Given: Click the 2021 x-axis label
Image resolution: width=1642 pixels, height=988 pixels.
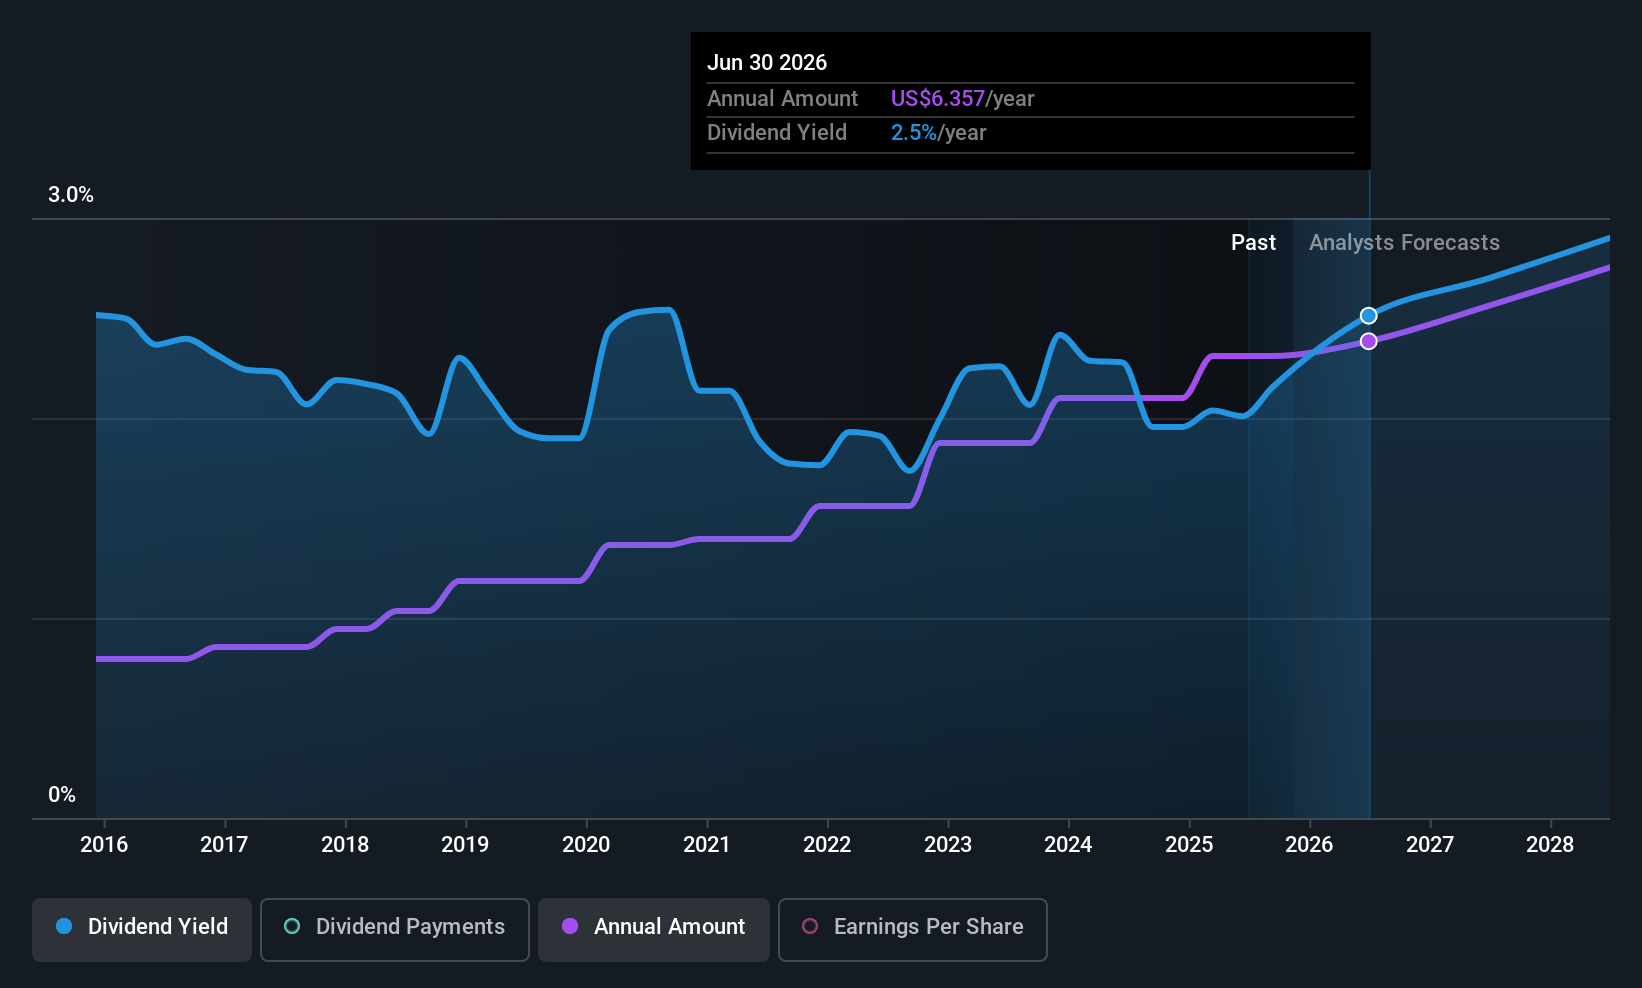Looking at the screenshot, I should pyautogui.click(x=707, y=844).
